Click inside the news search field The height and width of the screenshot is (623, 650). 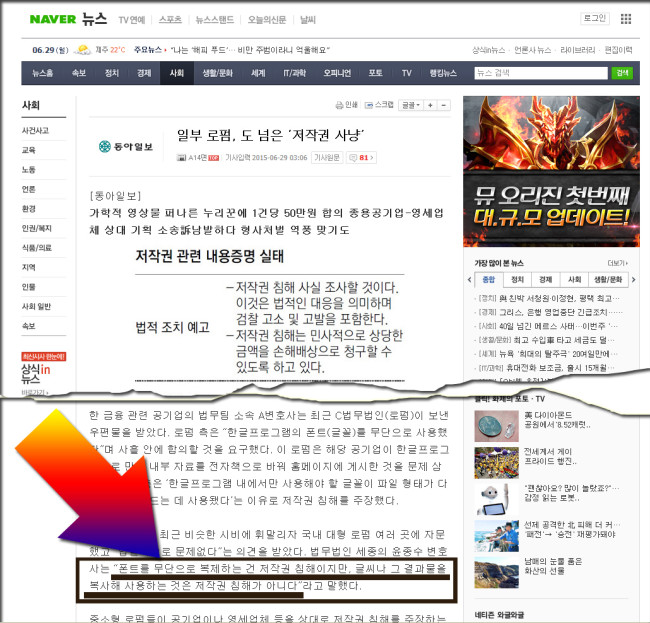[x=540, y=73]
